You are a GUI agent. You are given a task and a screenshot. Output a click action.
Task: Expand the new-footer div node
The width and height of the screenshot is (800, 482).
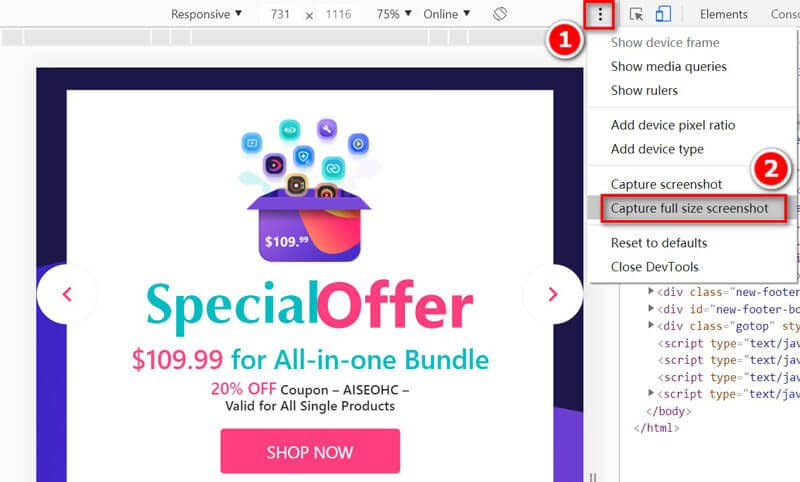point(651,291)
